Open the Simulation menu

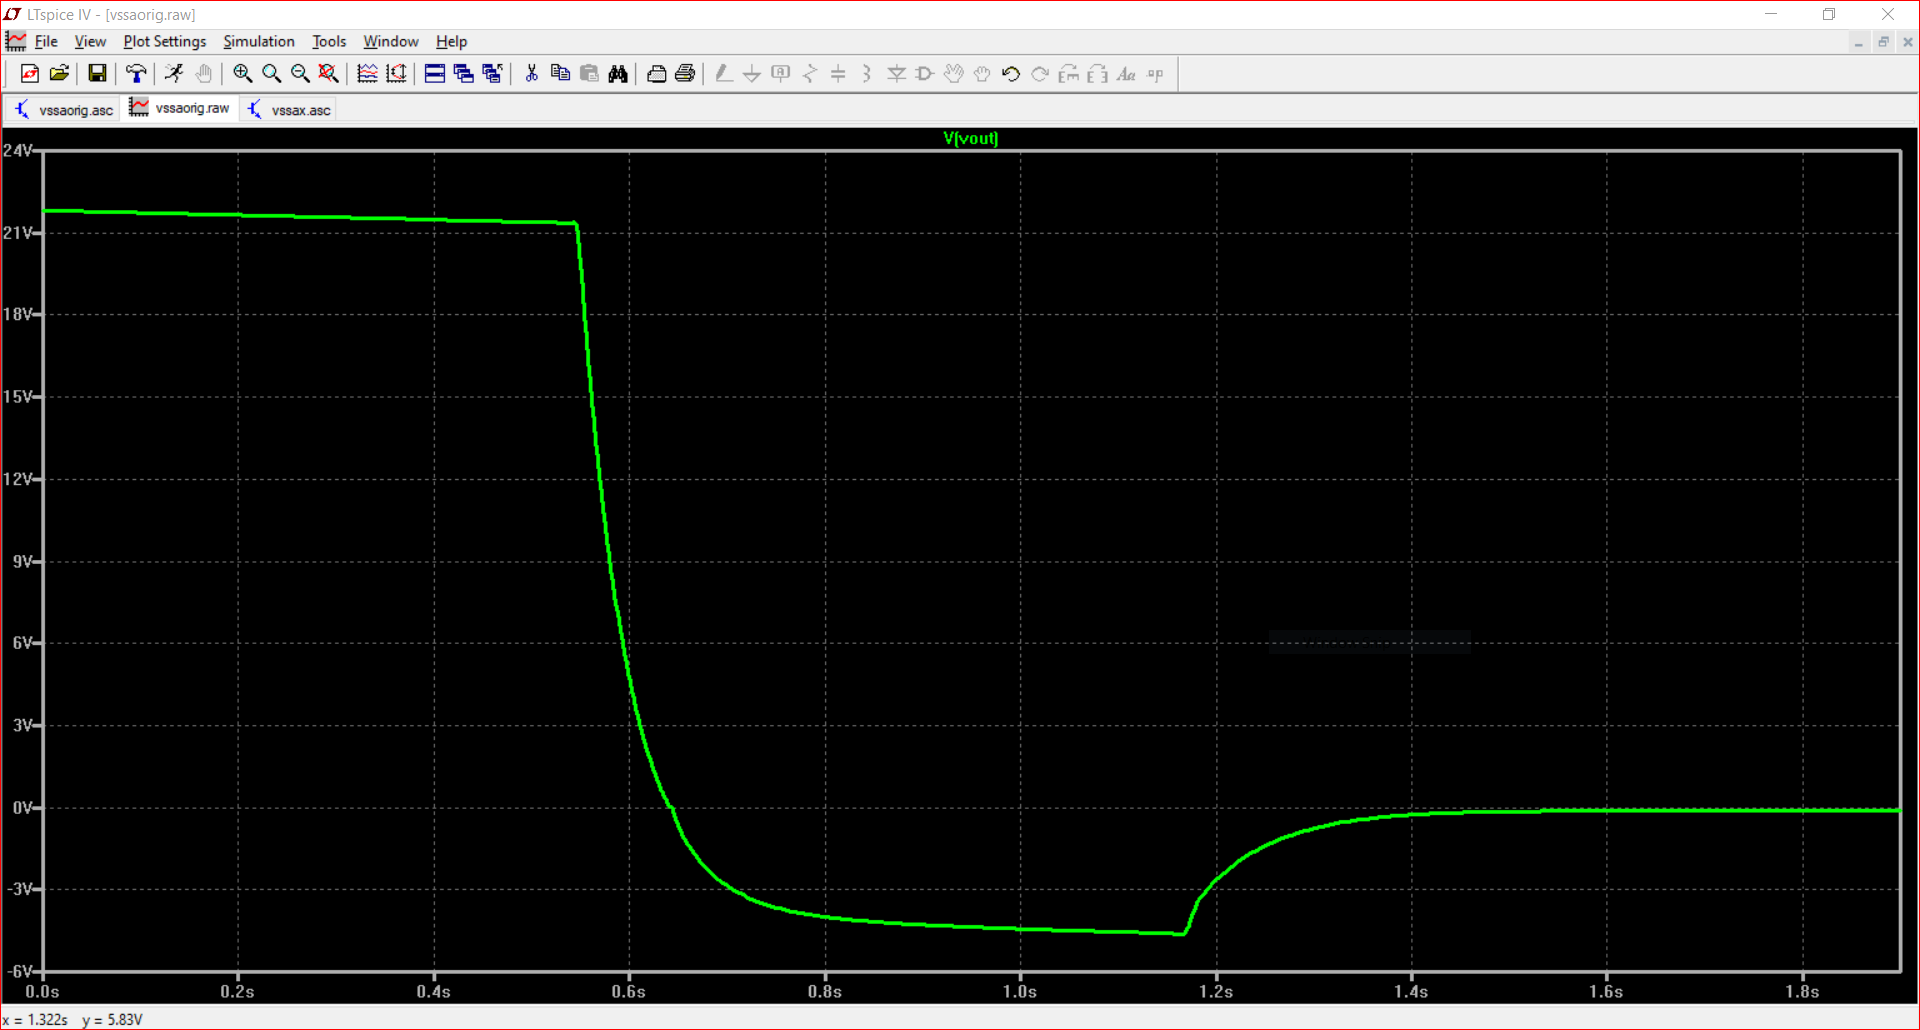[x=259, y=41]
